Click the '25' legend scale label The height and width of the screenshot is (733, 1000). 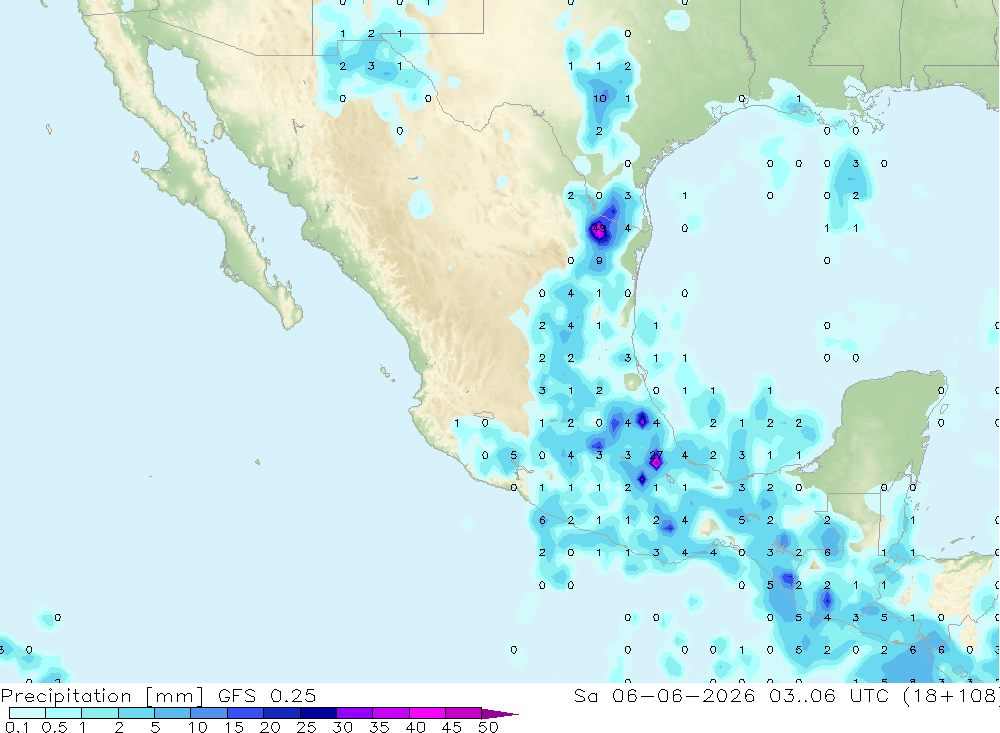pyautogui.click(x=307, y=727)
